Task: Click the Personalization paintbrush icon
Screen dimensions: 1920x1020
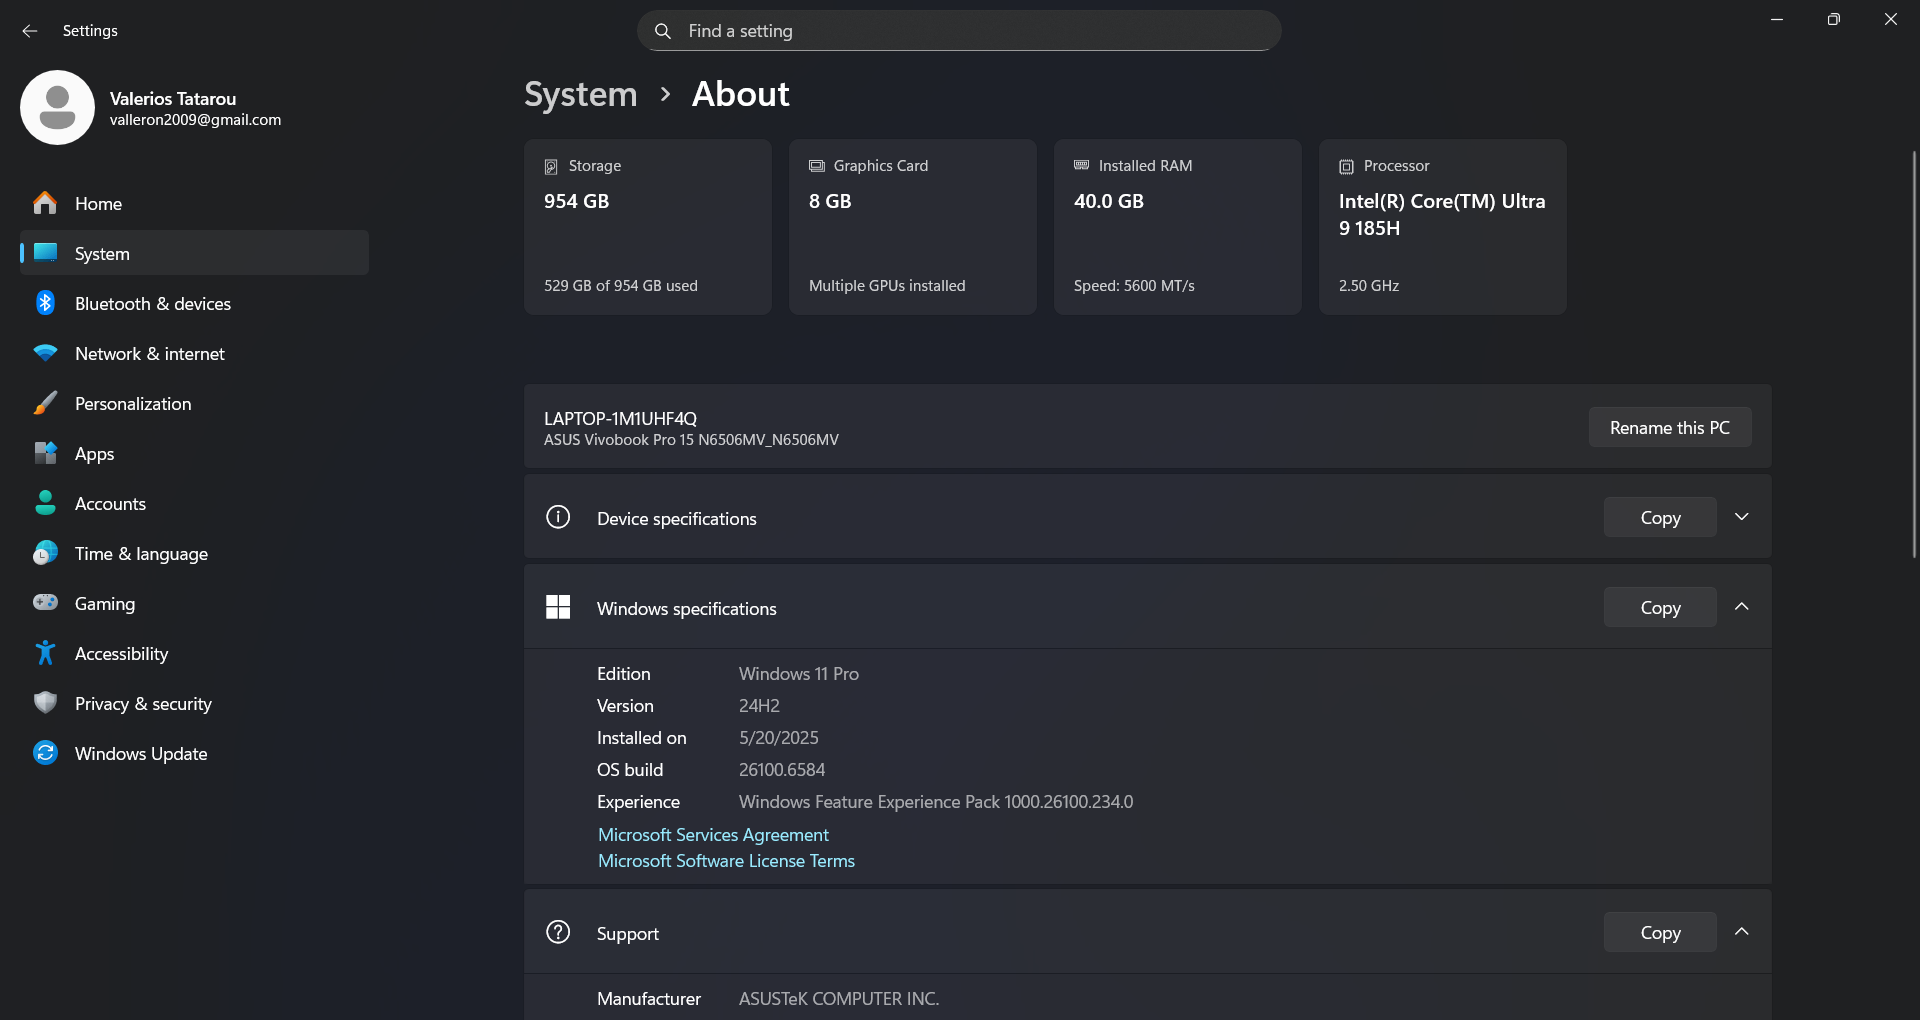Action: click(x=45, y=403)
